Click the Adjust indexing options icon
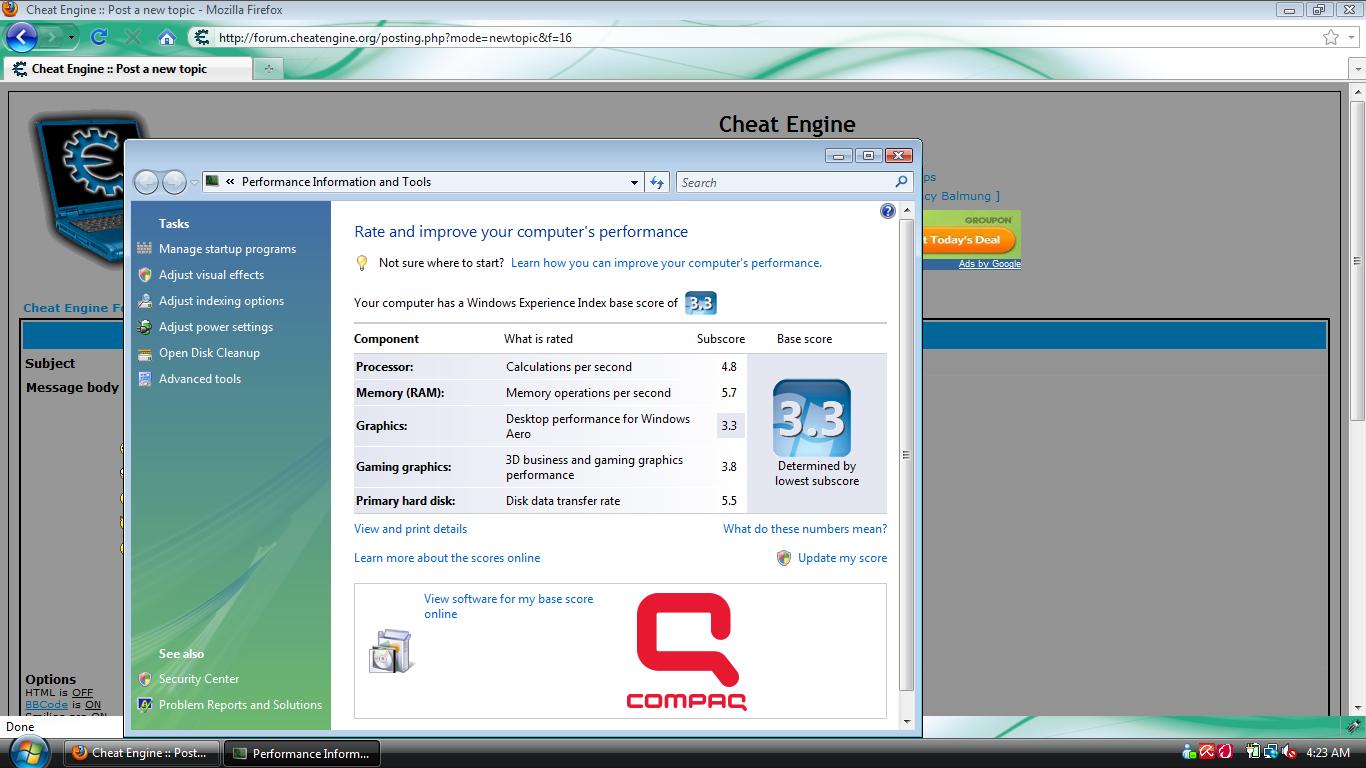The width and height of the screenshot is (1366, 768). (x=145, y=301)
